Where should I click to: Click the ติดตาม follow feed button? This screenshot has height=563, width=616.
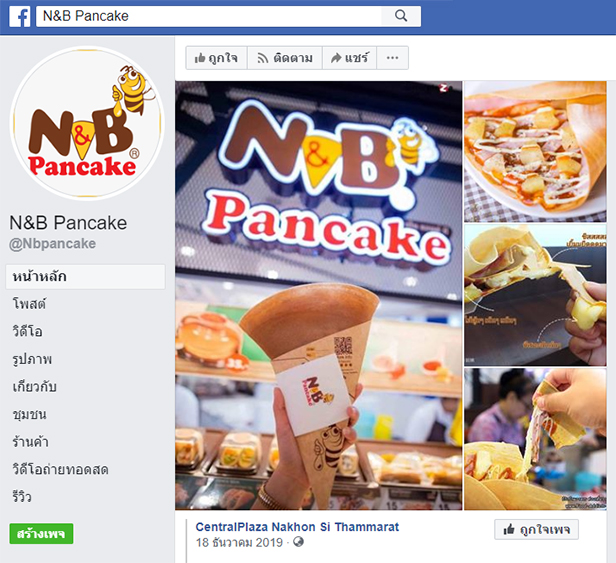(x=285, y=58)
